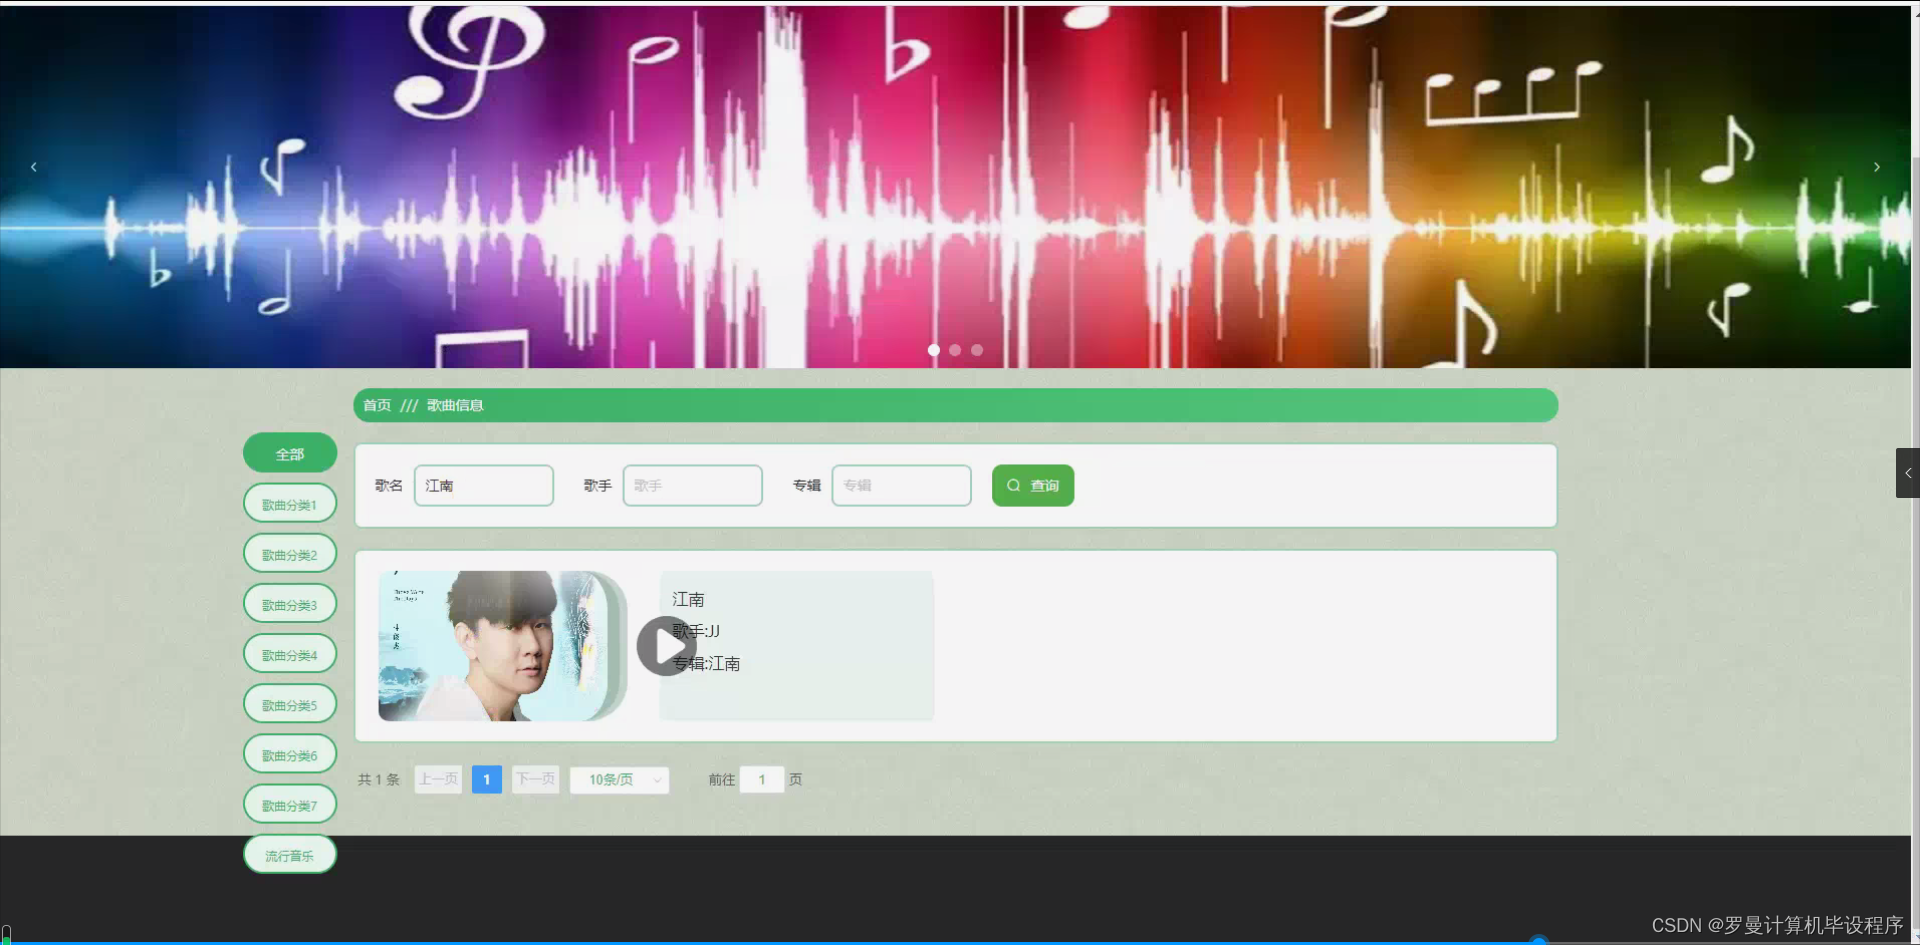Click the 前往 page number input
This screenshot has width=1920, height=945.
point(762,780)
